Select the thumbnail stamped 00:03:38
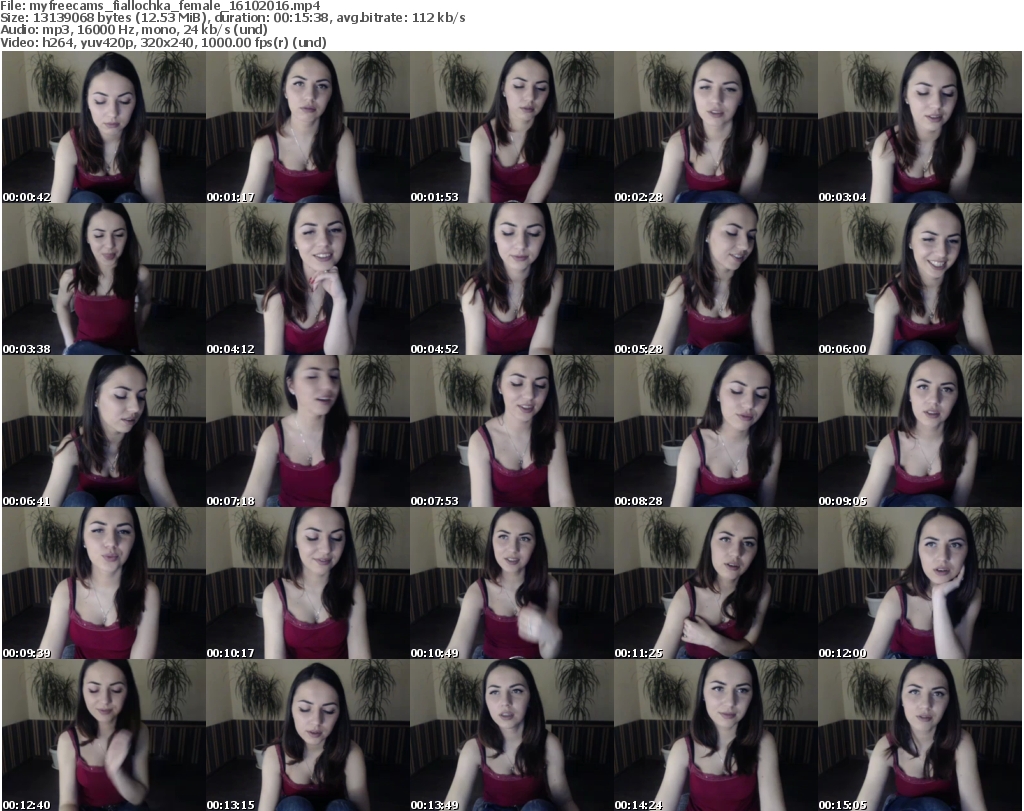The width and height of the screenshot is (1024, 811). coord(103,280)
